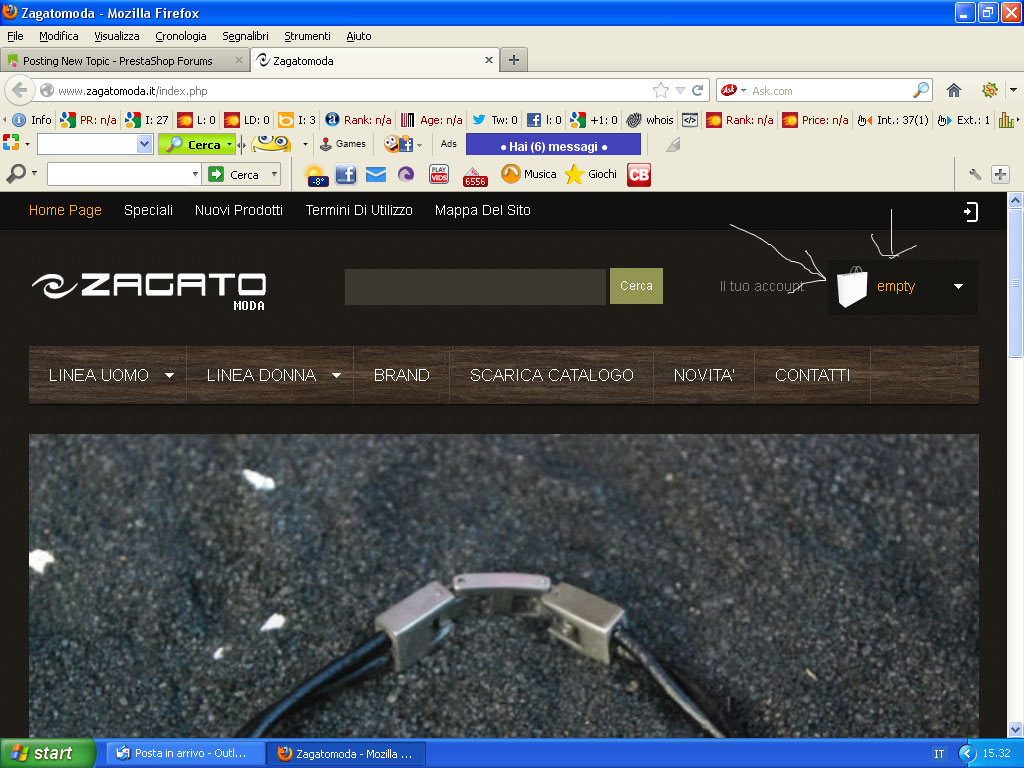Check Twitter count Tw: 0
The height and width of the screenshot is (768, 1024).
494,120
